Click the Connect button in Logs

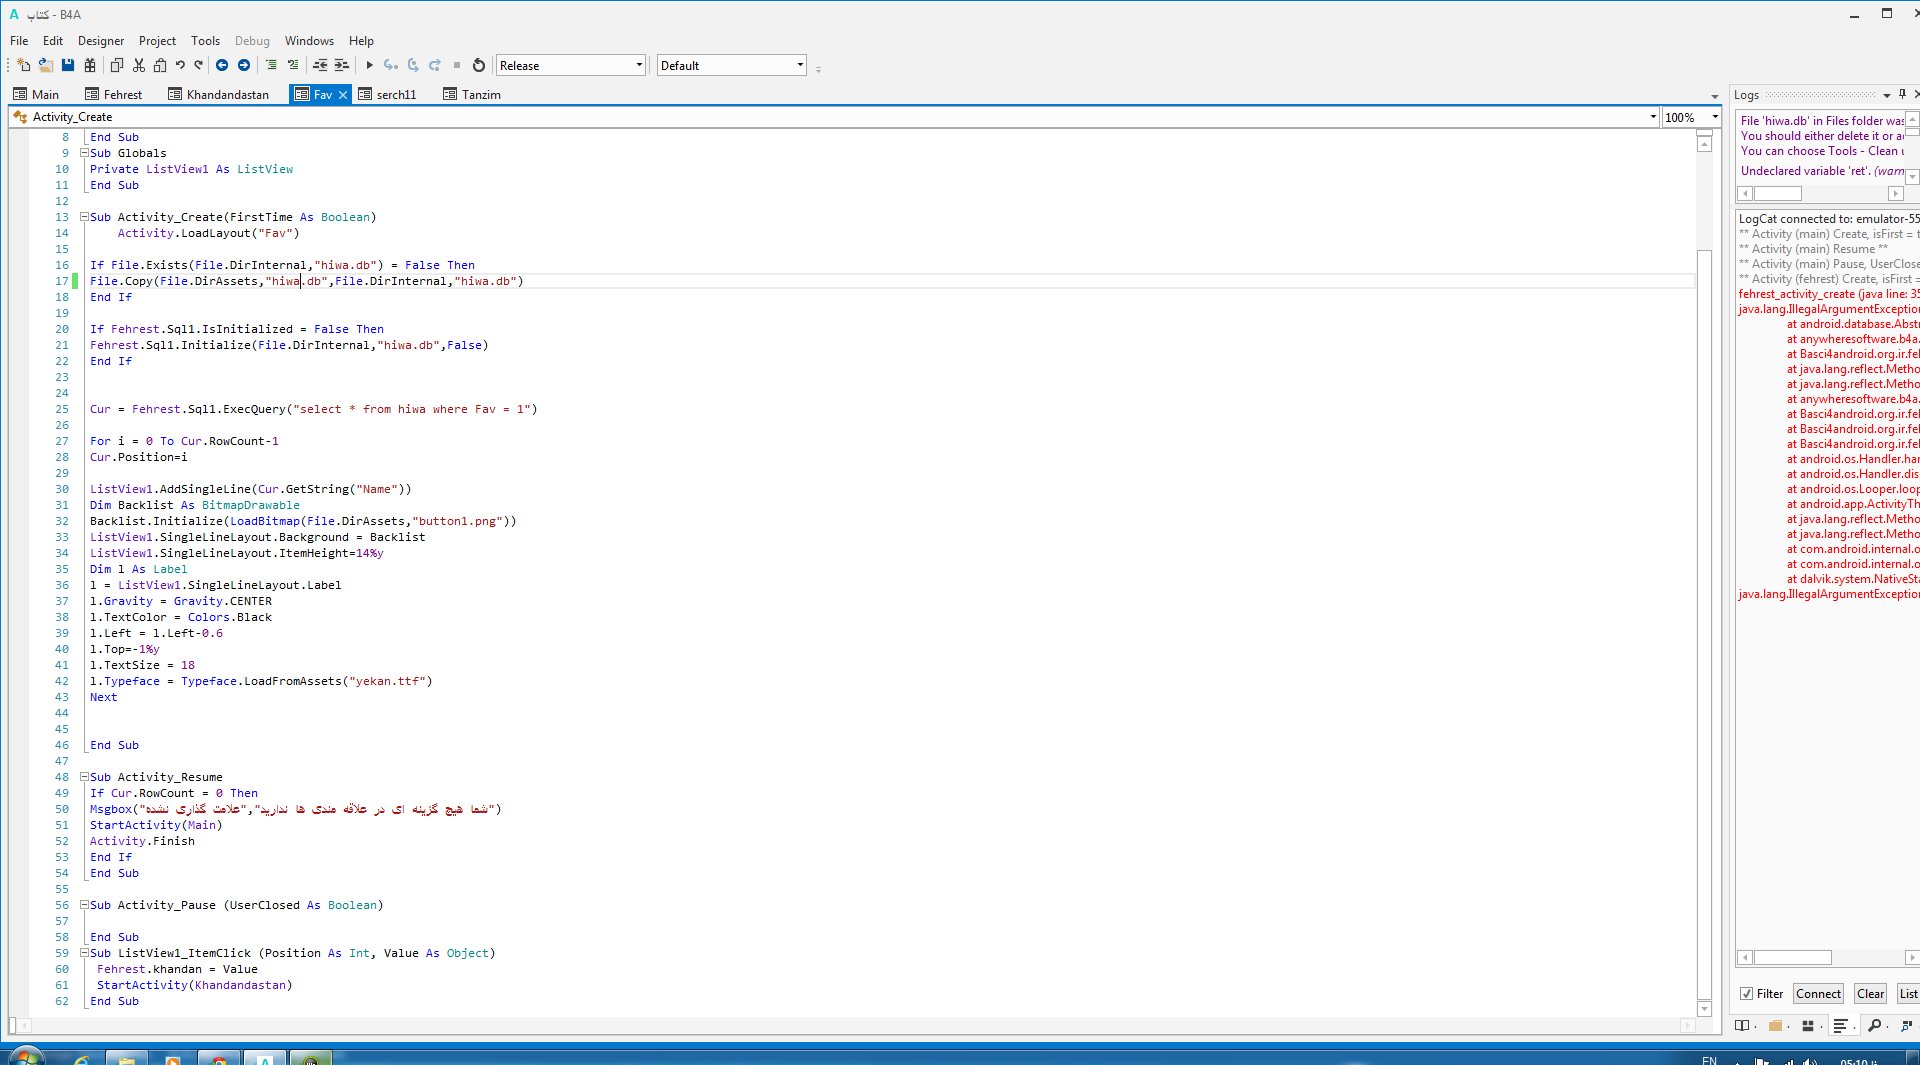(x=1817, y=993)
